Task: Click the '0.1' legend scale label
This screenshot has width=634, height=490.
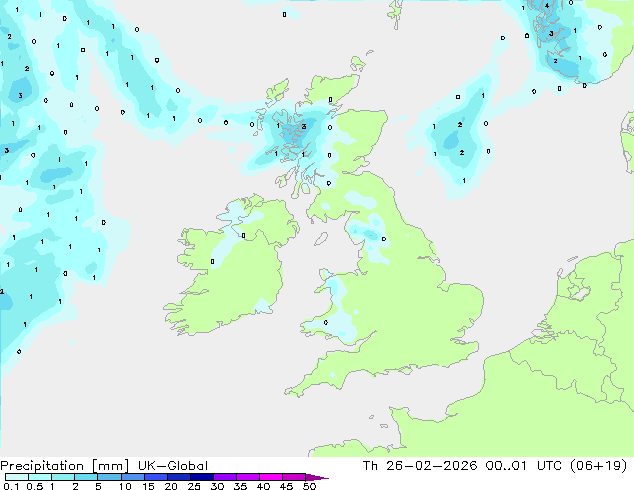Action: 11,486
